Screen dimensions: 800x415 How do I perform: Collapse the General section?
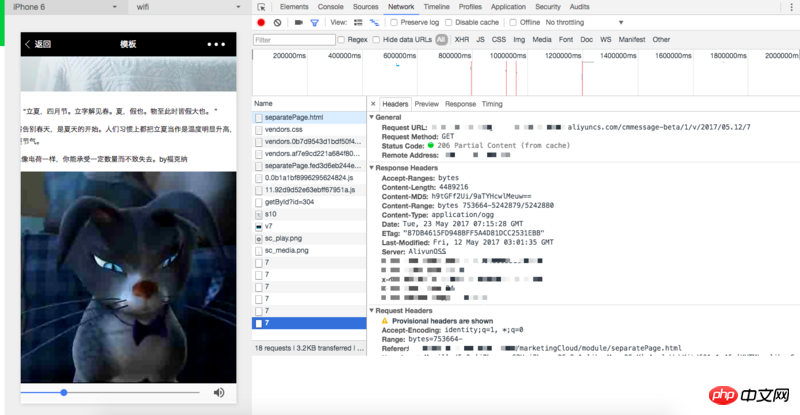click(x=372, y=117)
